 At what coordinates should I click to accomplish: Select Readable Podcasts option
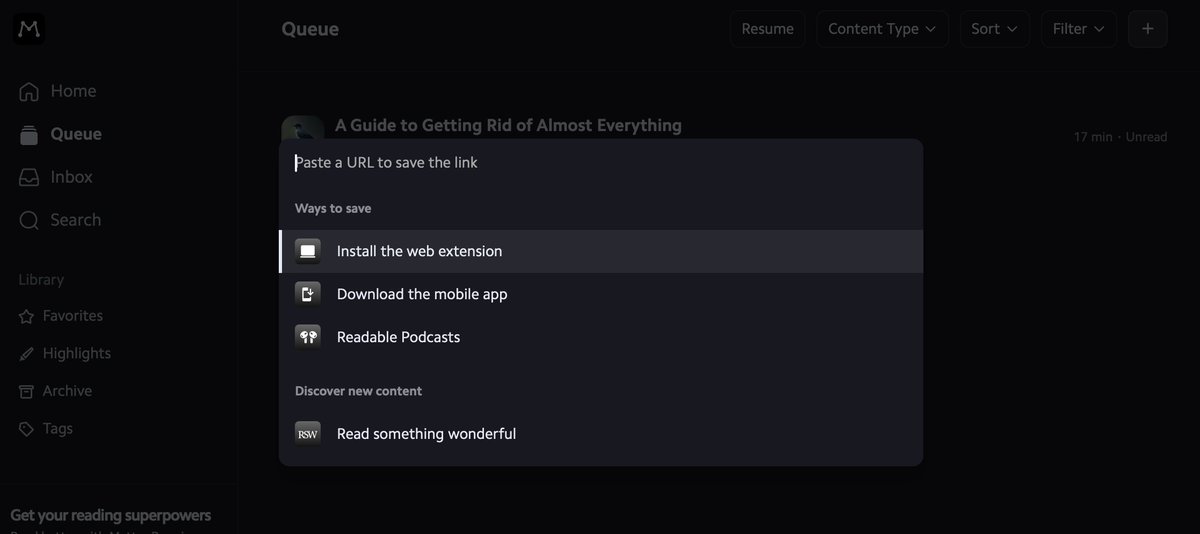[x=601, y=337]
